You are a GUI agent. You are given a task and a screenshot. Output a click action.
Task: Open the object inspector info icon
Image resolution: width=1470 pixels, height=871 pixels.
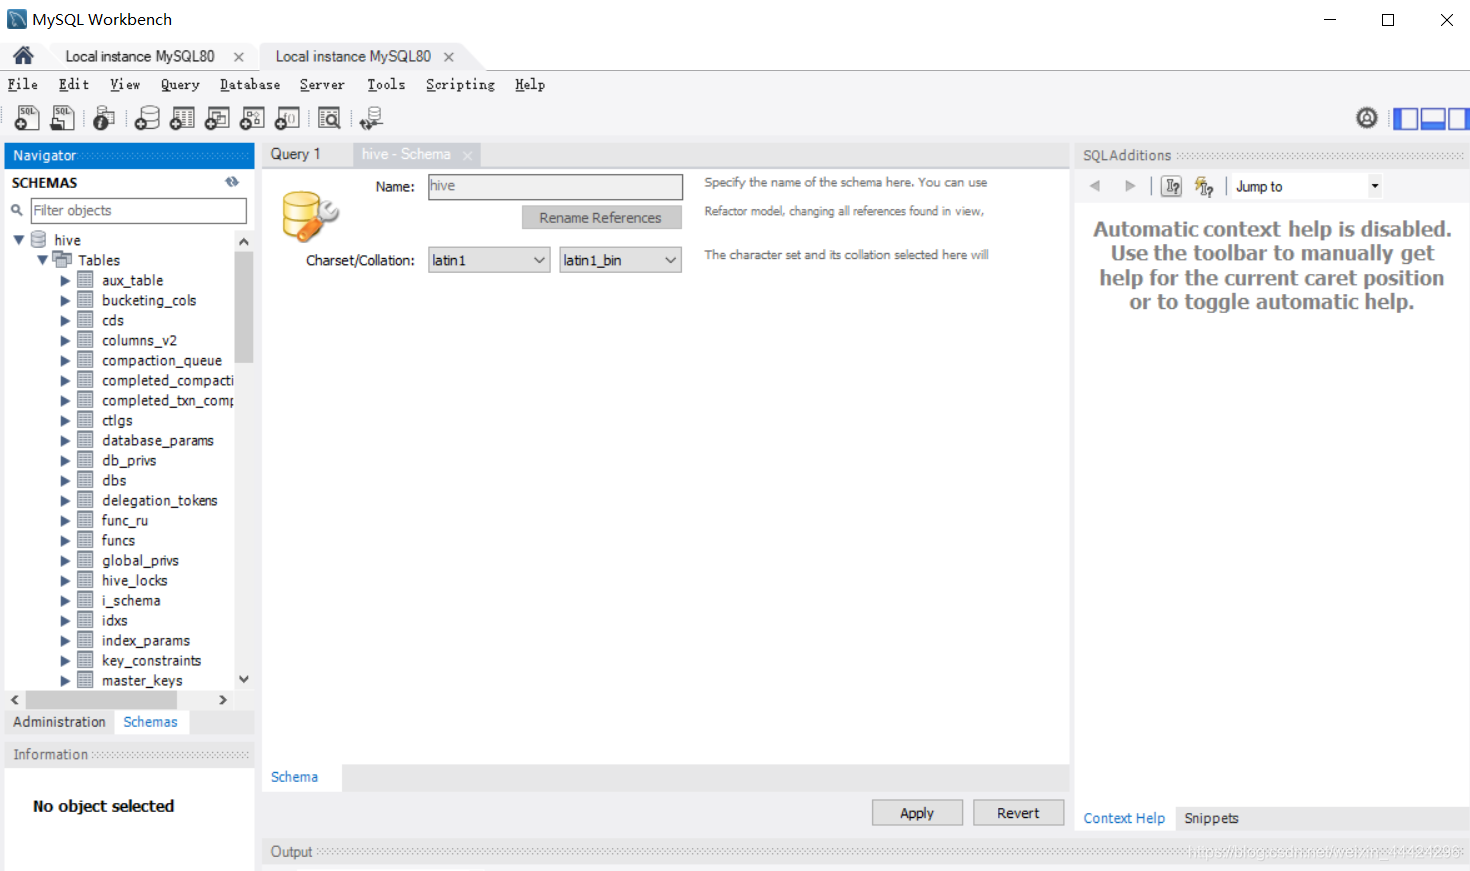103,118
